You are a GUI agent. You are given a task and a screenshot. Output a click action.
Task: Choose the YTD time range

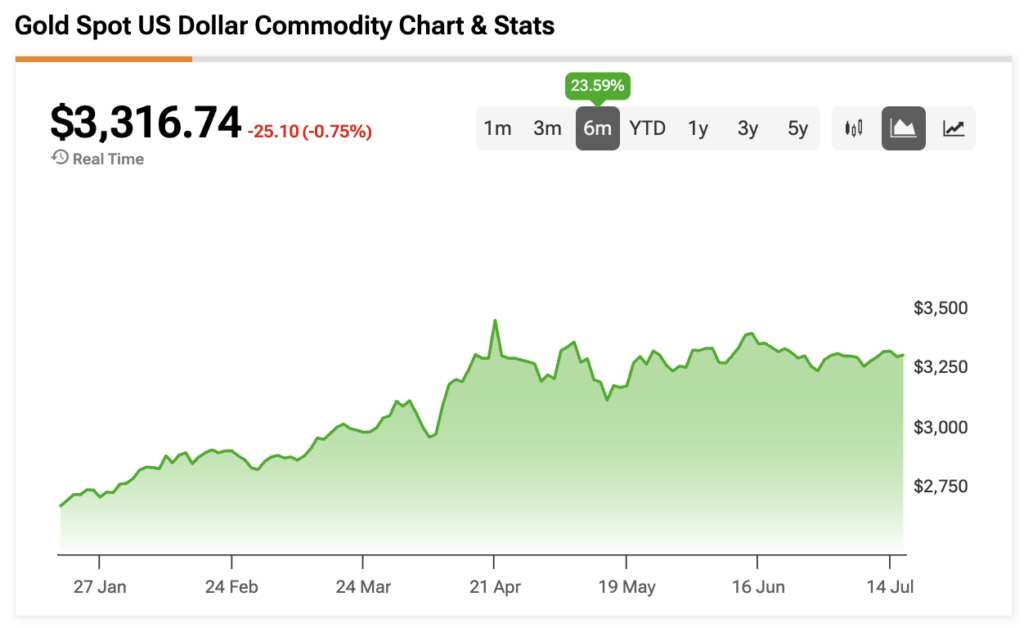point(647,129)
